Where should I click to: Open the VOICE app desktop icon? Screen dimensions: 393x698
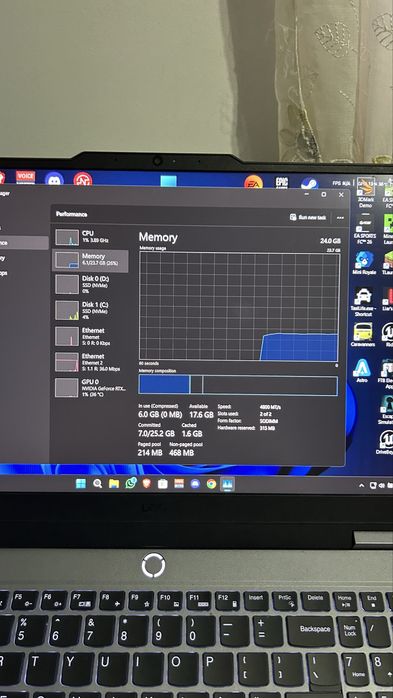(25, 177)
